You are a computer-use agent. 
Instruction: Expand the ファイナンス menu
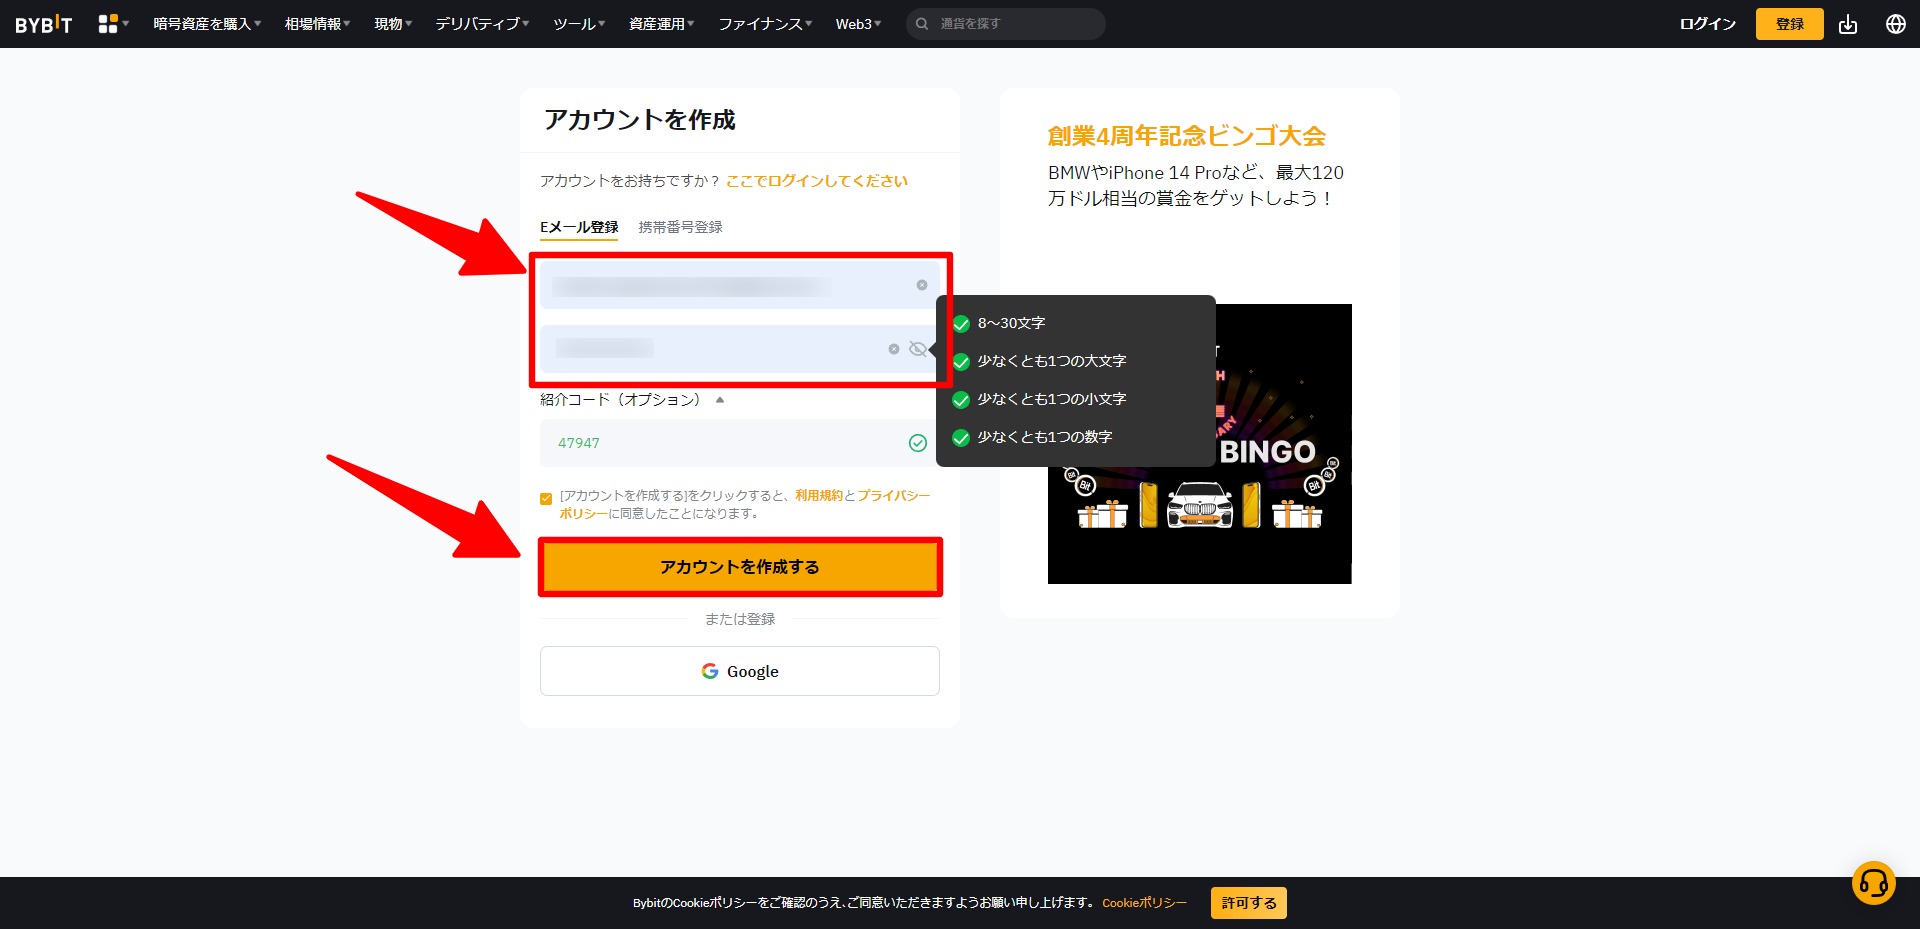click(x=765, y=24)
